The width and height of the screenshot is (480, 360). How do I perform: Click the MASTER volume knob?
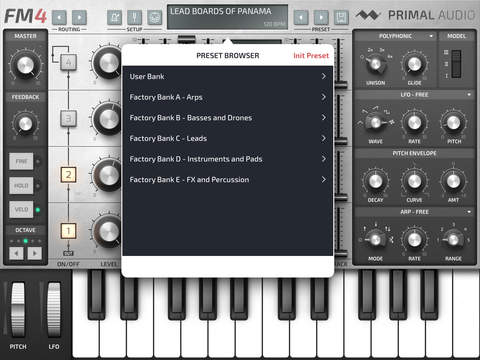tap(26, 65)
